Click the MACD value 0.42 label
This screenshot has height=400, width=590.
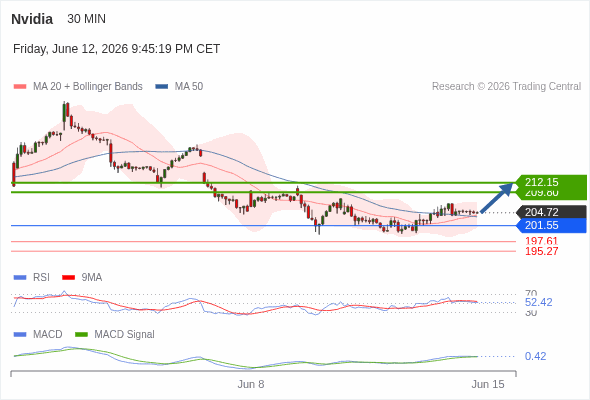pyautogui.click(x=535, y=356)
